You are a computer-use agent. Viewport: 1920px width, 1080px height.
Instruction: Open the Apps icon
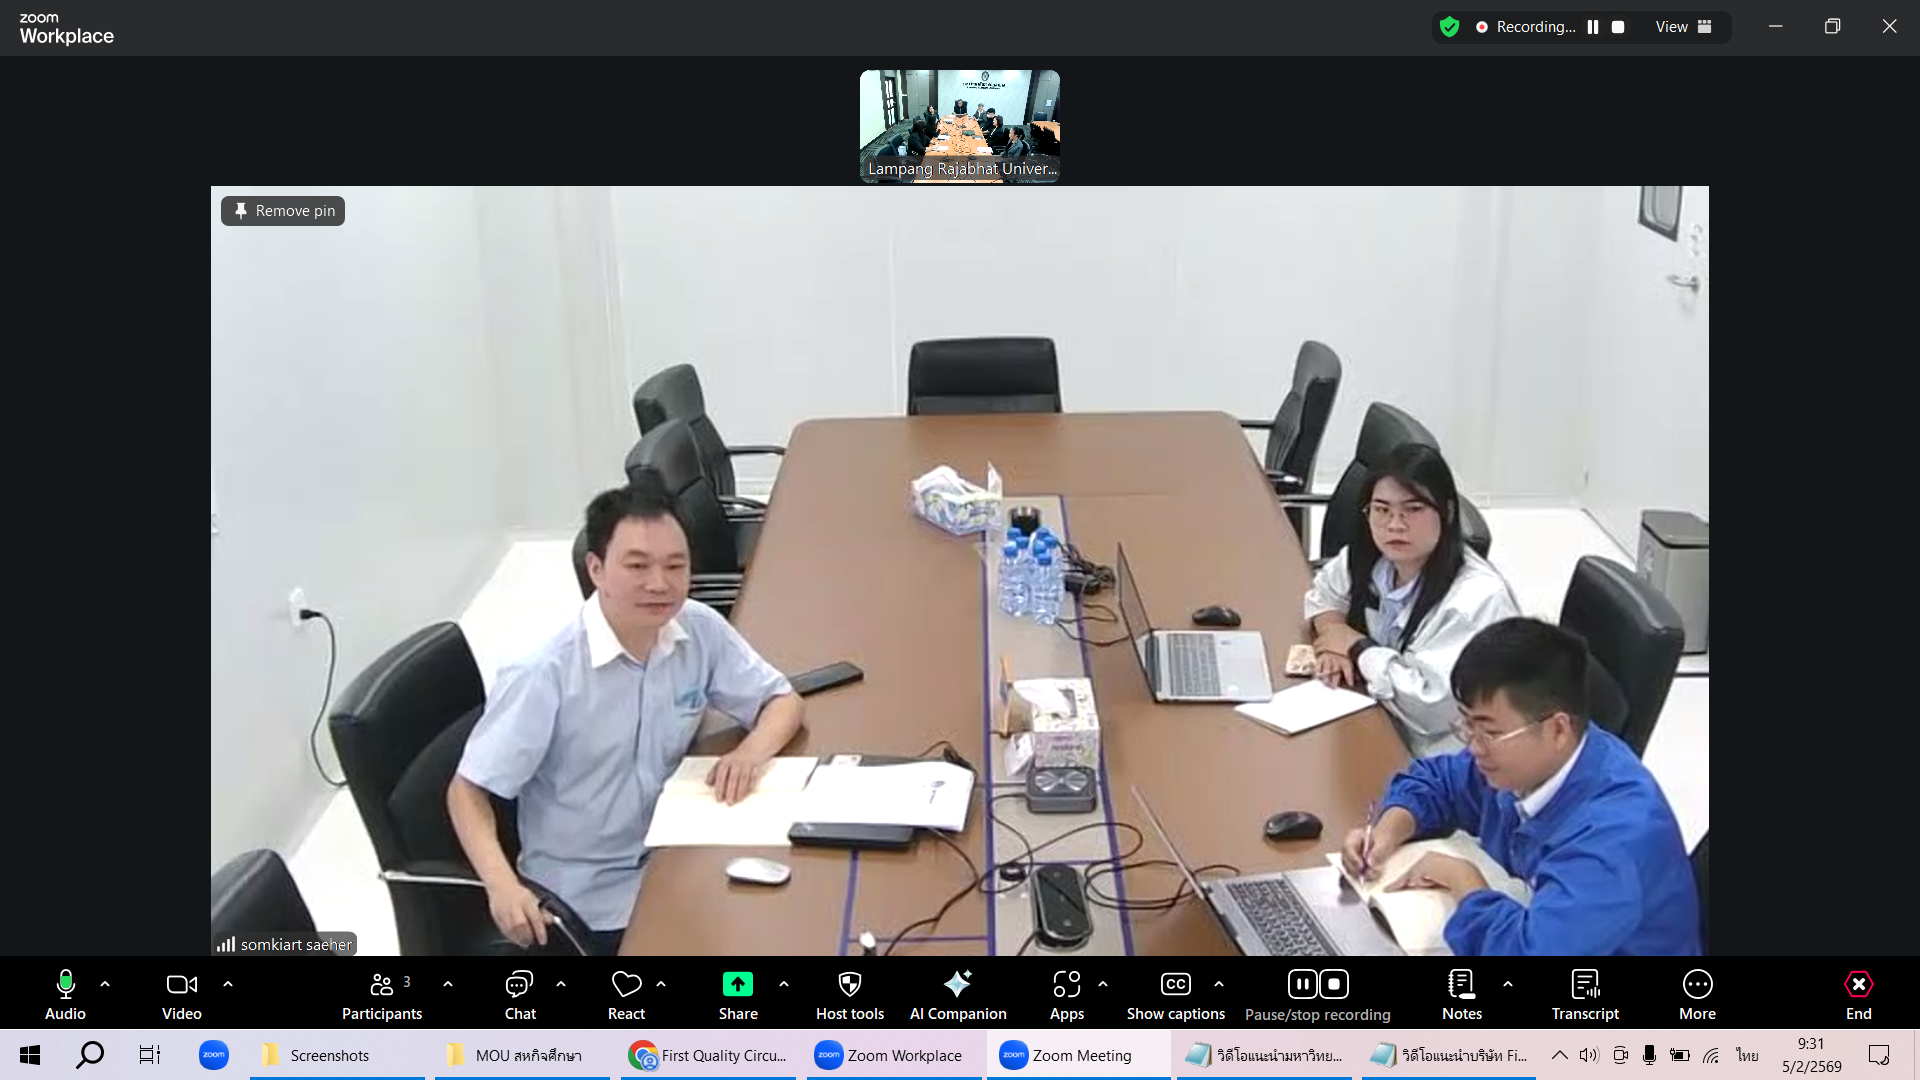click(x=1066, y=985)
